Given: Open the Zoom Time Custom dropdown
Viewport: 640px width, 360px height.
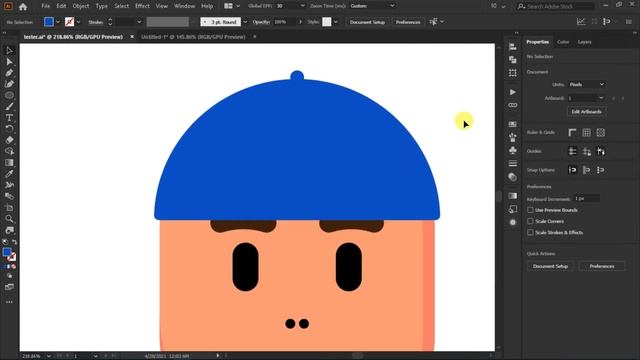Looking at the screenshot, I should coord(373,6).
